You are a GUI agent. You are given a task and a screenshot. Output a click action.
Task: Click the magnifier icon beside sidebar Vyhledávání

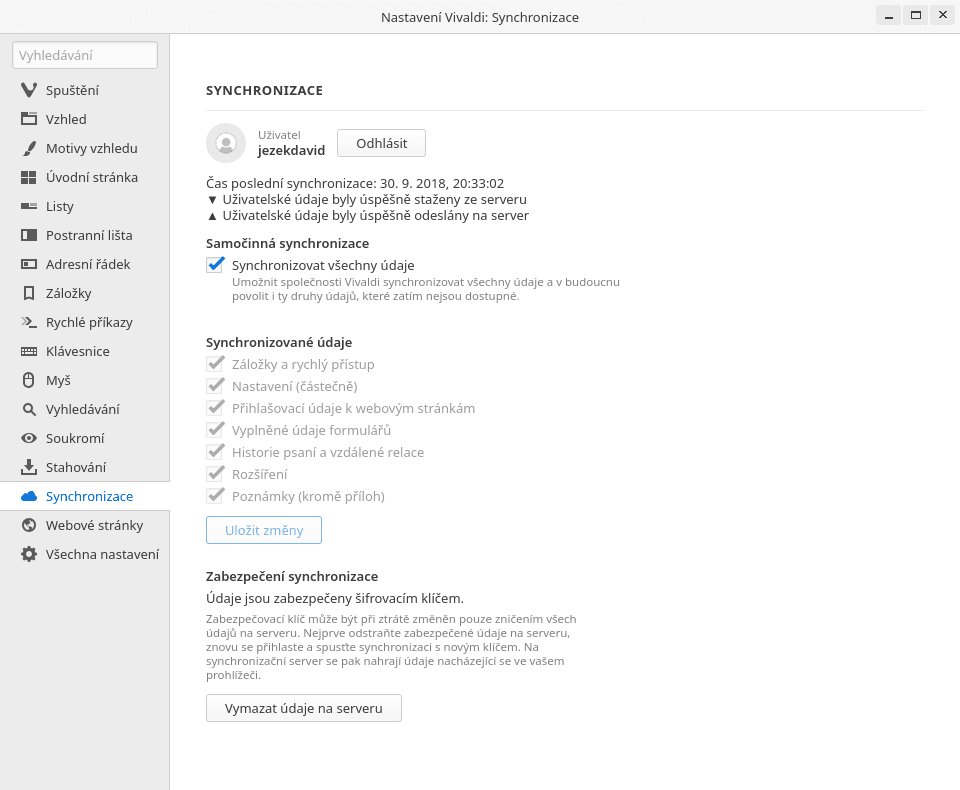coord(29,409)
